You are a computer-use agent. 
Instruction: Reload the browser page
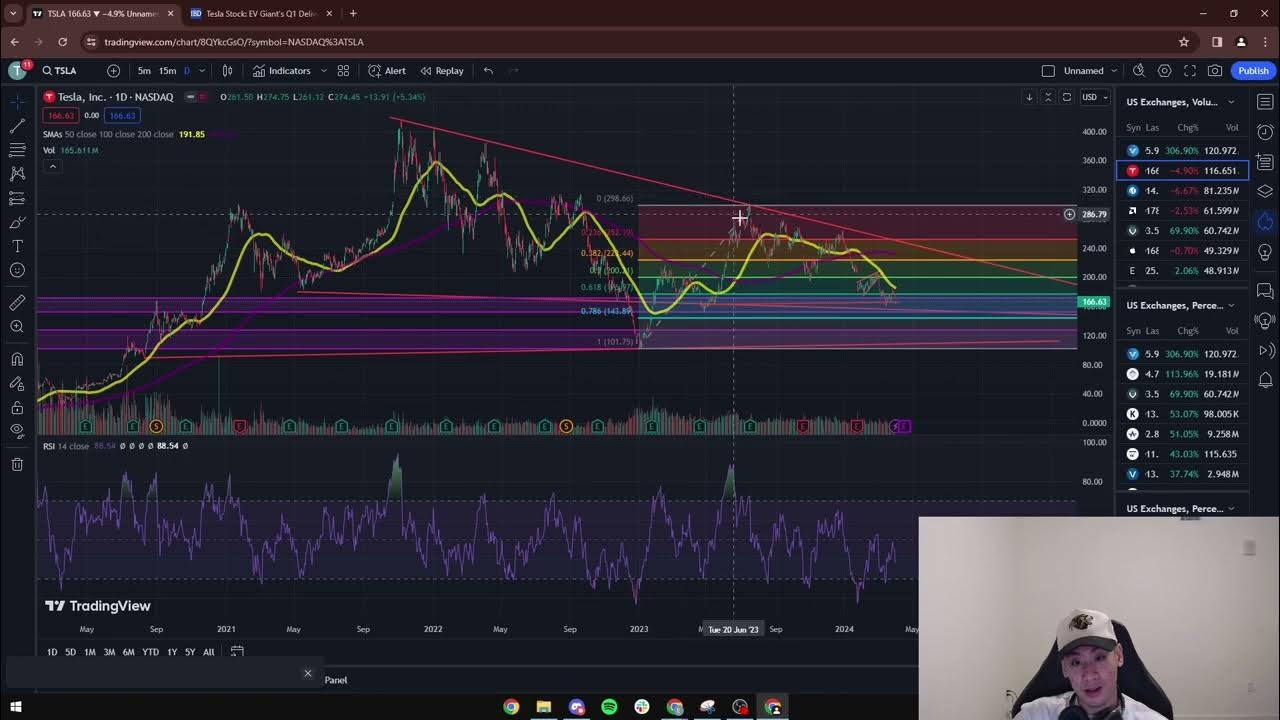(62, 42)
